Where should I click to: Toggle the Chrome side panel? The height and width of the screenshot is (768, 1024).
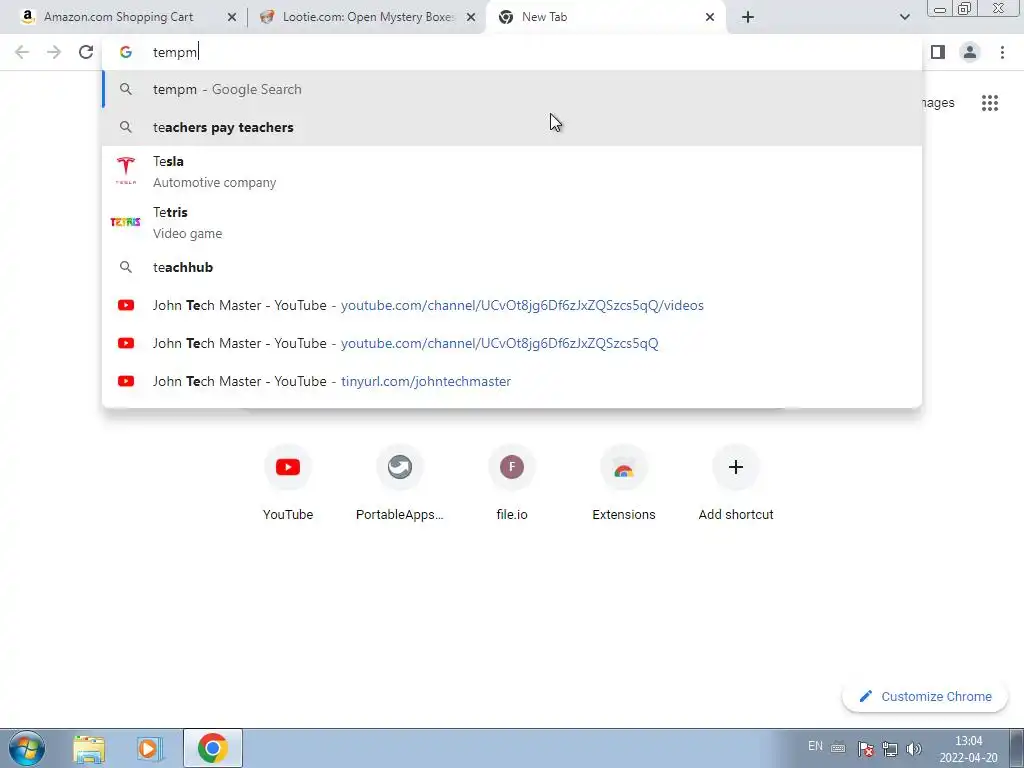(x=938, y=52)
